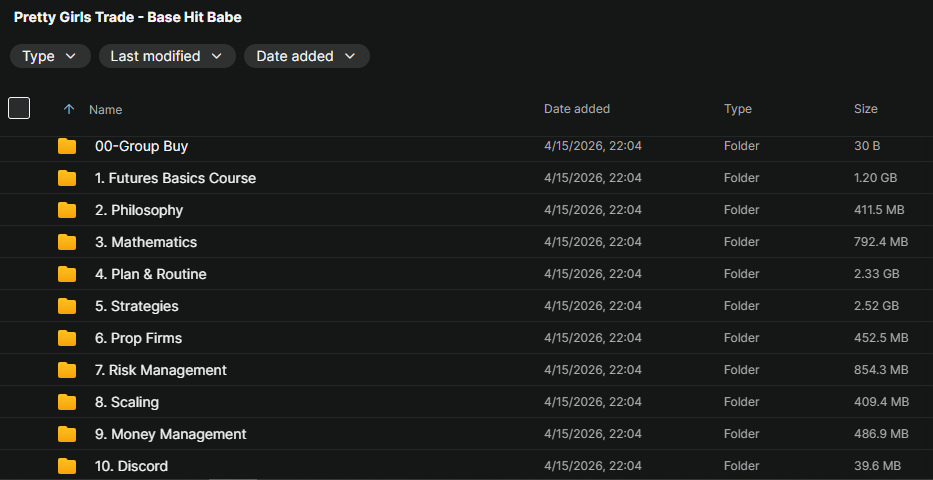Screen dimensions: 933x480
Task: Click the Date added column header
Action: pyautogui.click(x=577, y=109)
